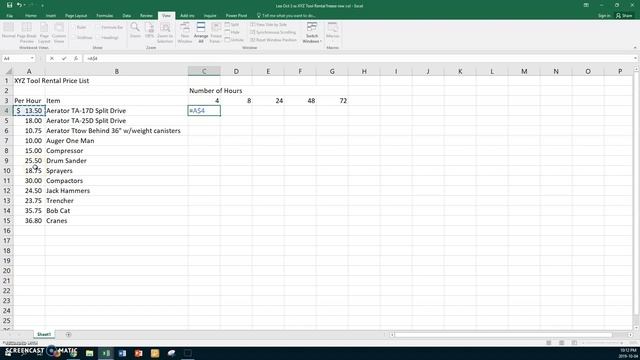This screenshot has height=360, width=640.
Task: Open Word from the taskbar
Action: [x=122, y=353]
